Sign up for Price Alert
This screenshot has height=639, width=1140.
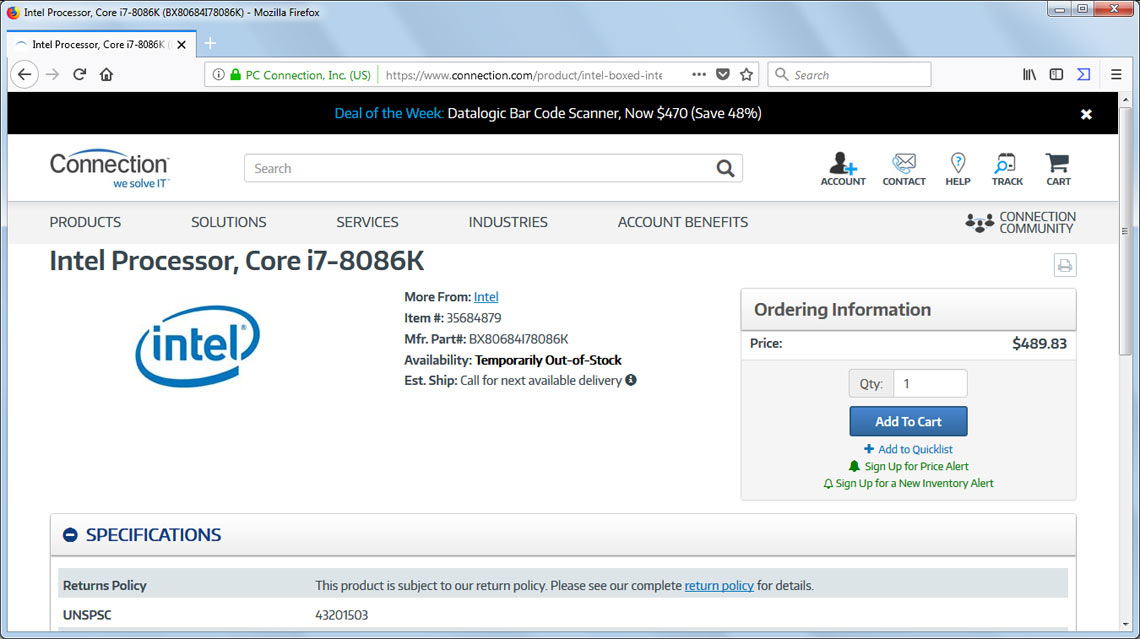pos(908,466)
